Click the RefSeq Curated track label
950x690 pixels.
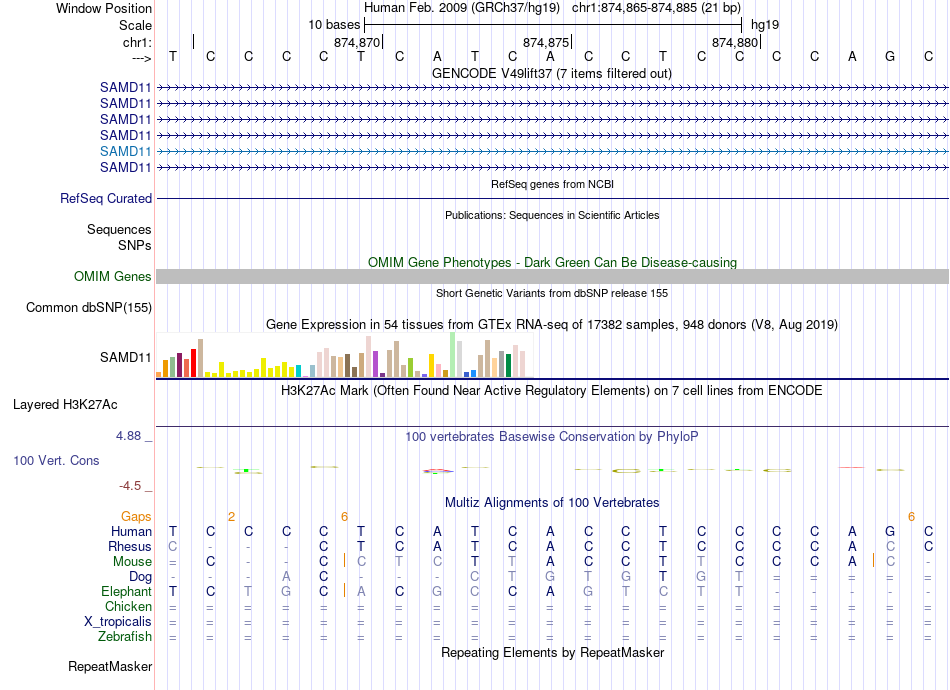click(x=106, y=199)
